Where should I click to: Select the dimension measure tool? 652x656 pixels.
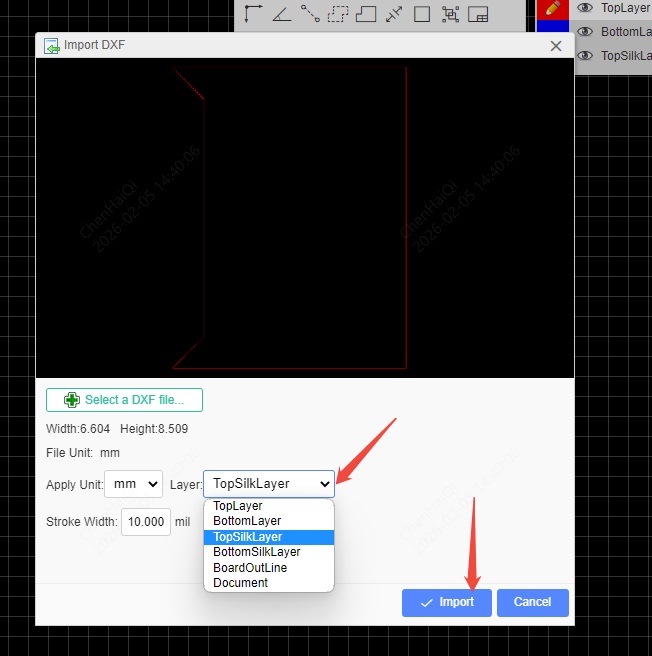pos(394,14)
